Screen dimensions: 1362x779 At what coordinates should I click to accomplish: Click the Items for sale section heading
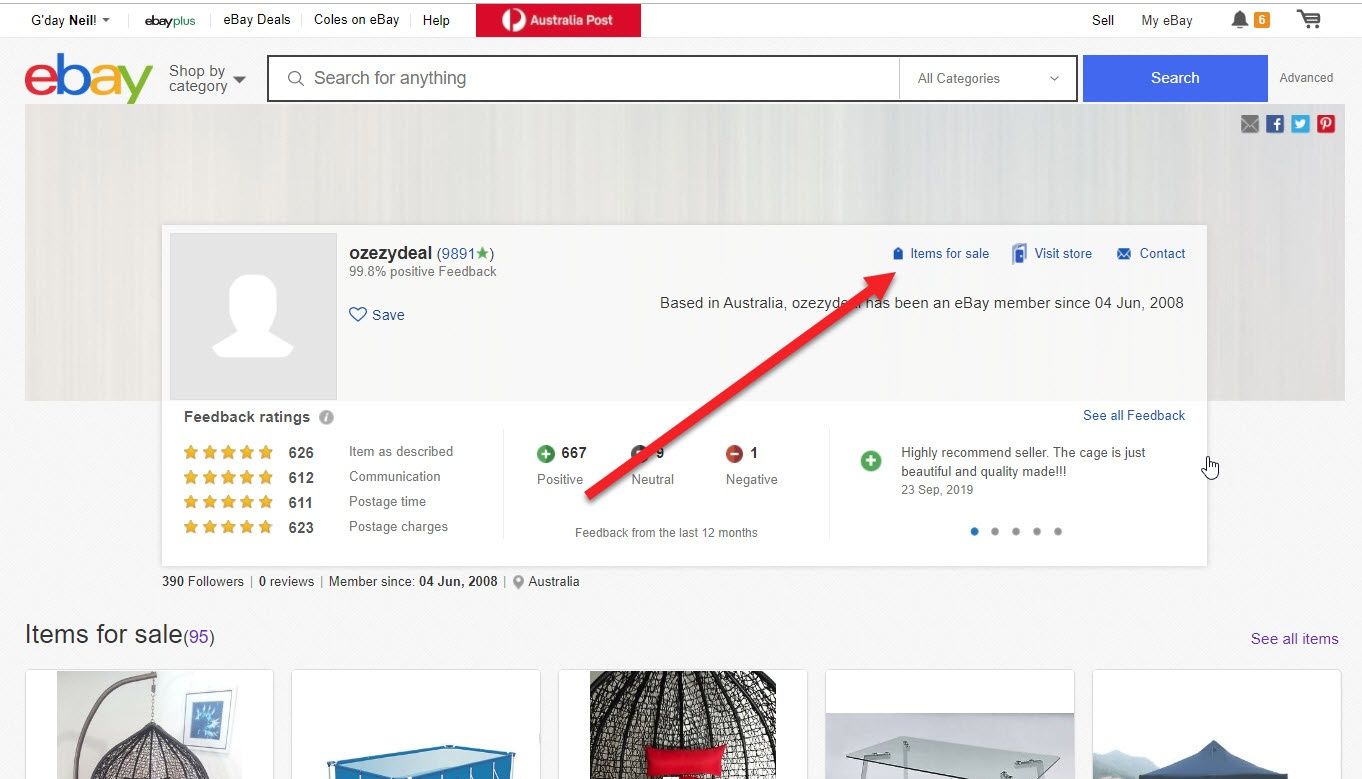click(x=104, y=634)
